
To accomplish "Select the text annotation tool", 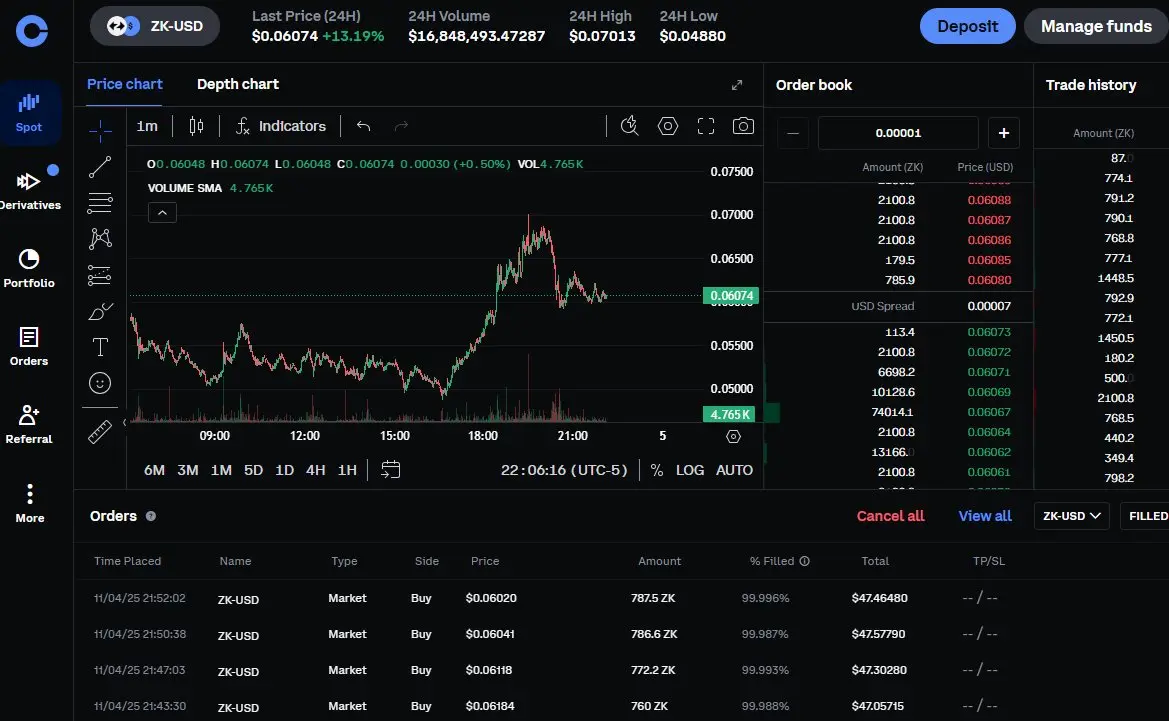I will point(100,347).
